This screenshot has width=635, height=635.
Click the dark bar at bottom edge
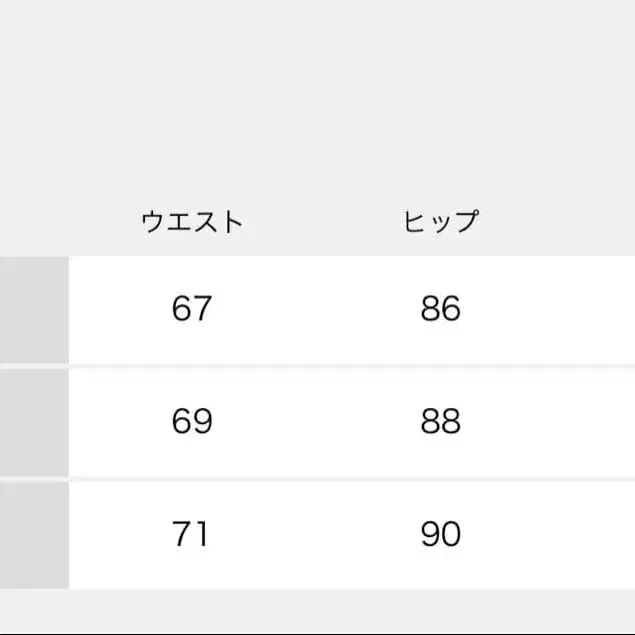pyautogui.click(x=317, y=632)
